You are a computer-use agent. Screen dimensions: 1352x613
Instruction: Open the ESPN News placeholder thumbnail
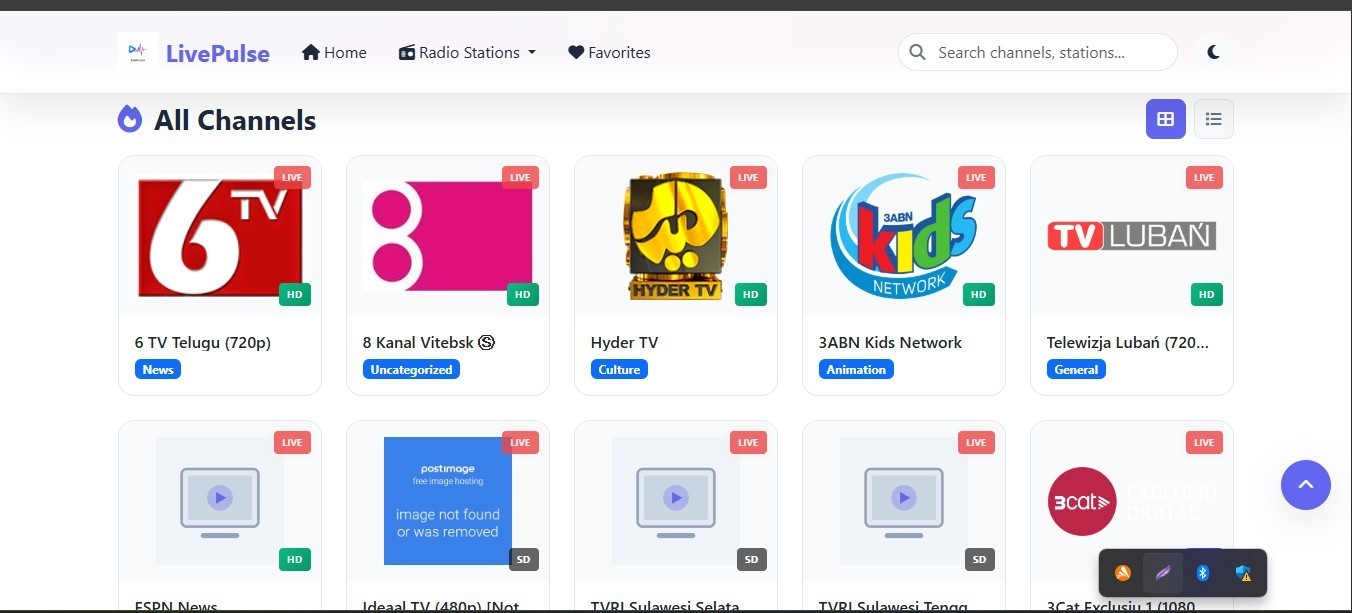(x=220, y=501)
